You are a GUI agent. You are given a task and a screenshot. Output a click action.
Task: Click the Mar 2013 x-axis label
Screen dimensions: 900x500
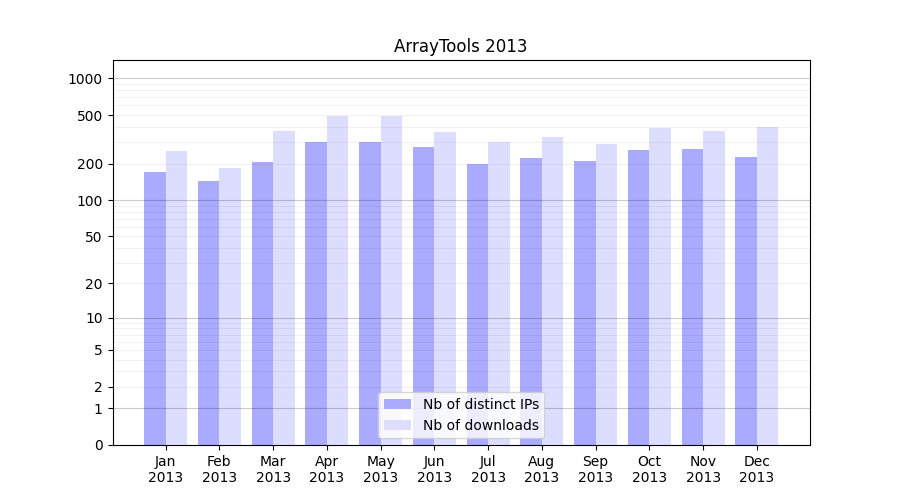tap(273, 469)
